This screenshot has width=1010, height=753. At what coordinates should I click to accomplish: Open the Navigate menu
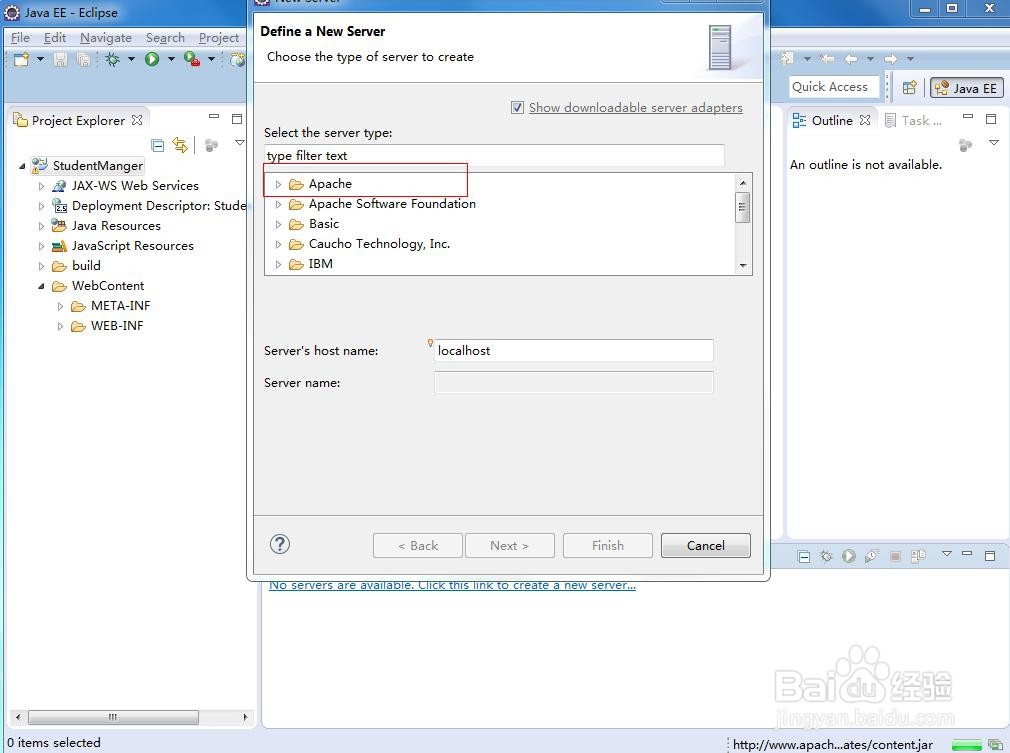pos(106,37)
